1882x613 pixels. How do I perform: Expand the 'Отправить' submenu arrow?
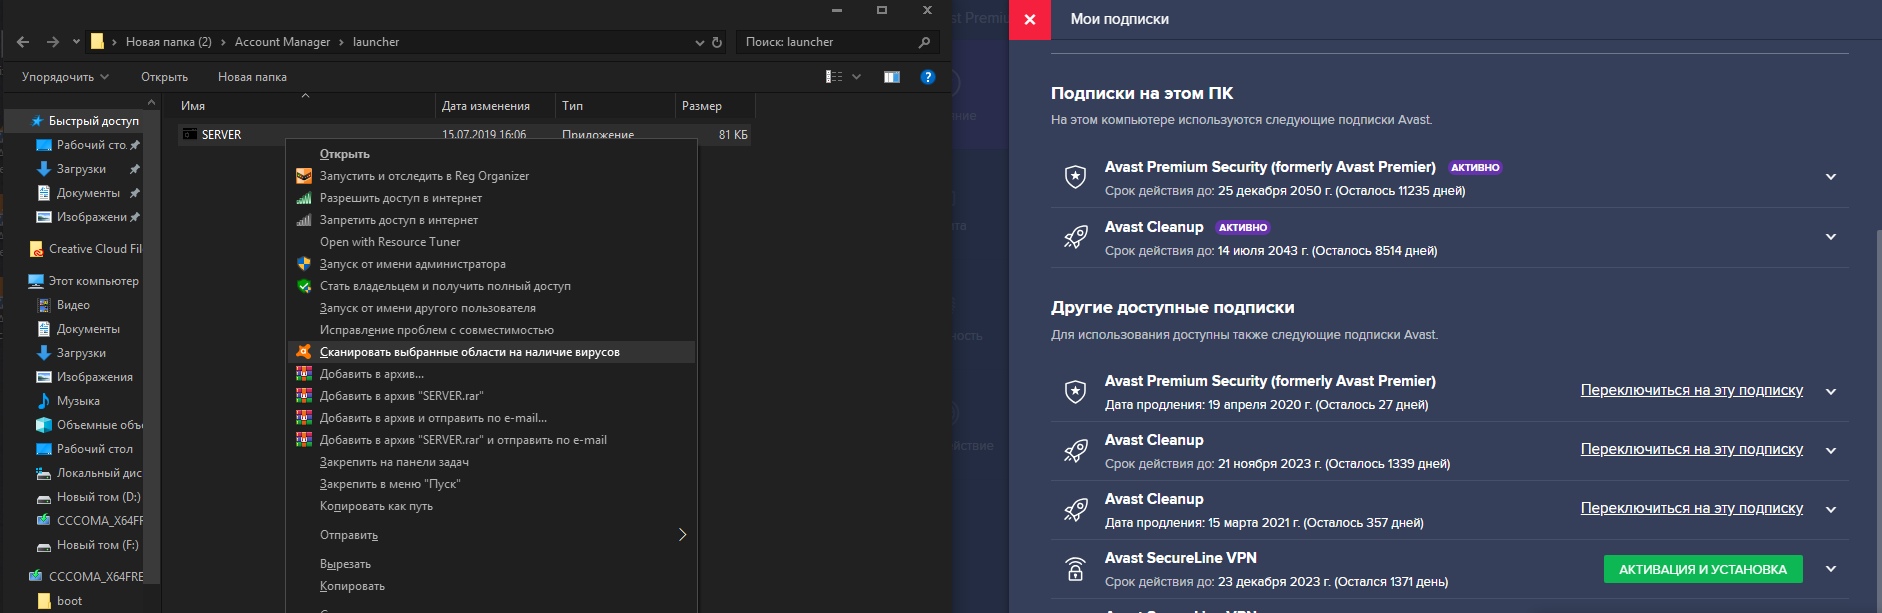click(682, 535)
